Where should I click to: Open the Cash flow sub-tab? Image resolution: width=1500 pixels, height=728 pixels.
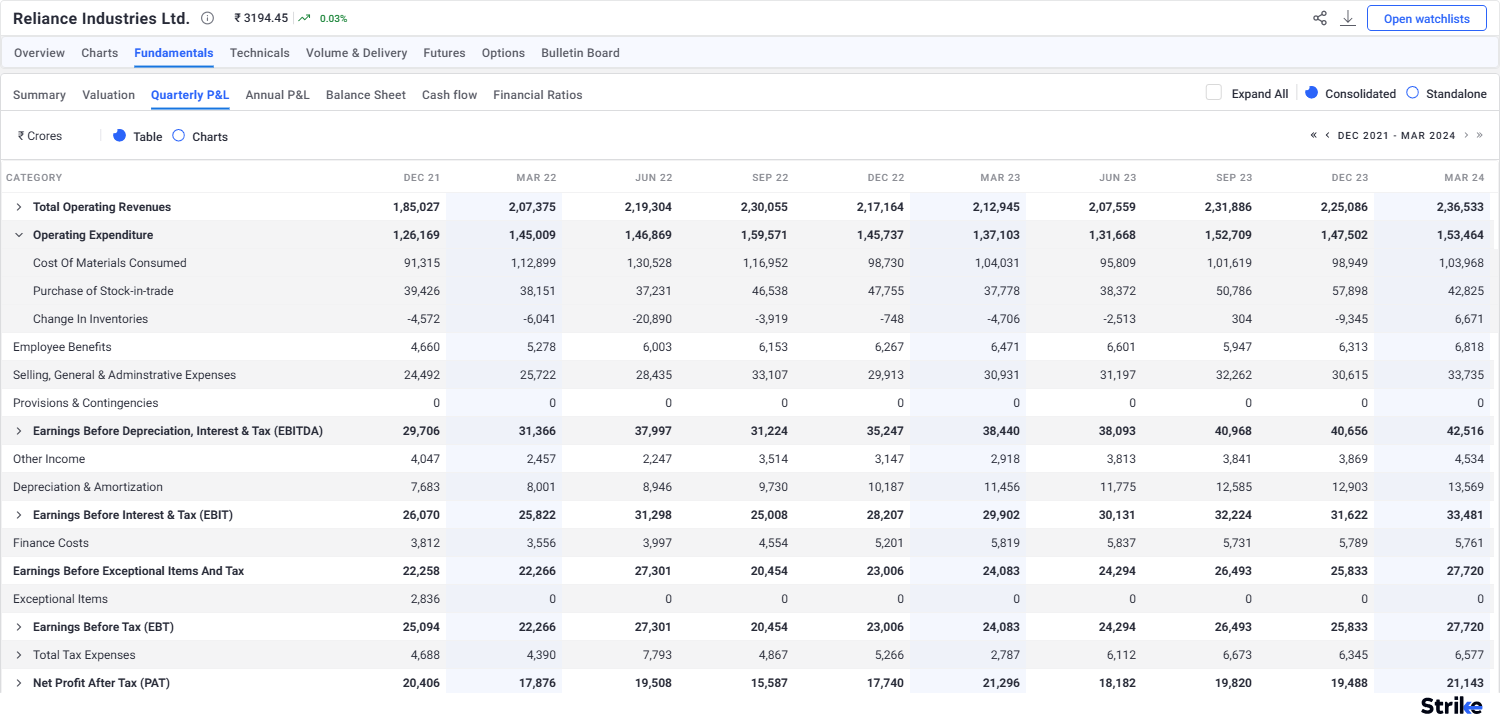pos(449,95)
